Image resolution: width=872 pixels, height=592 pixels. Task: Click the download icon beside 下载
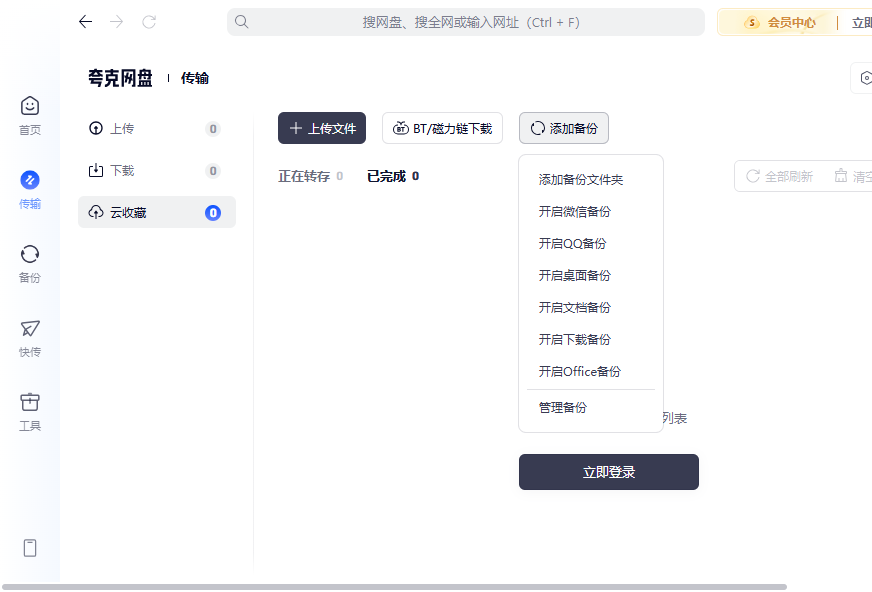(x=96, y=170)
